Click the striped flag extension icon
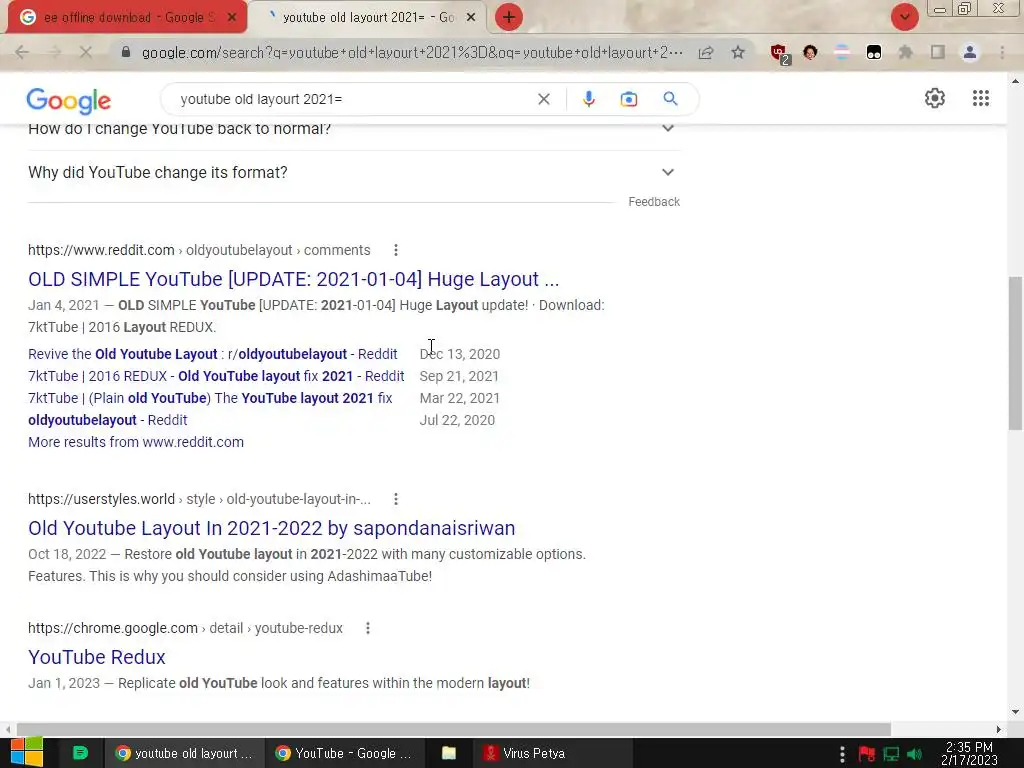Image resolution: width=1024 pixels, height=768 pixels. pos(842,52)
